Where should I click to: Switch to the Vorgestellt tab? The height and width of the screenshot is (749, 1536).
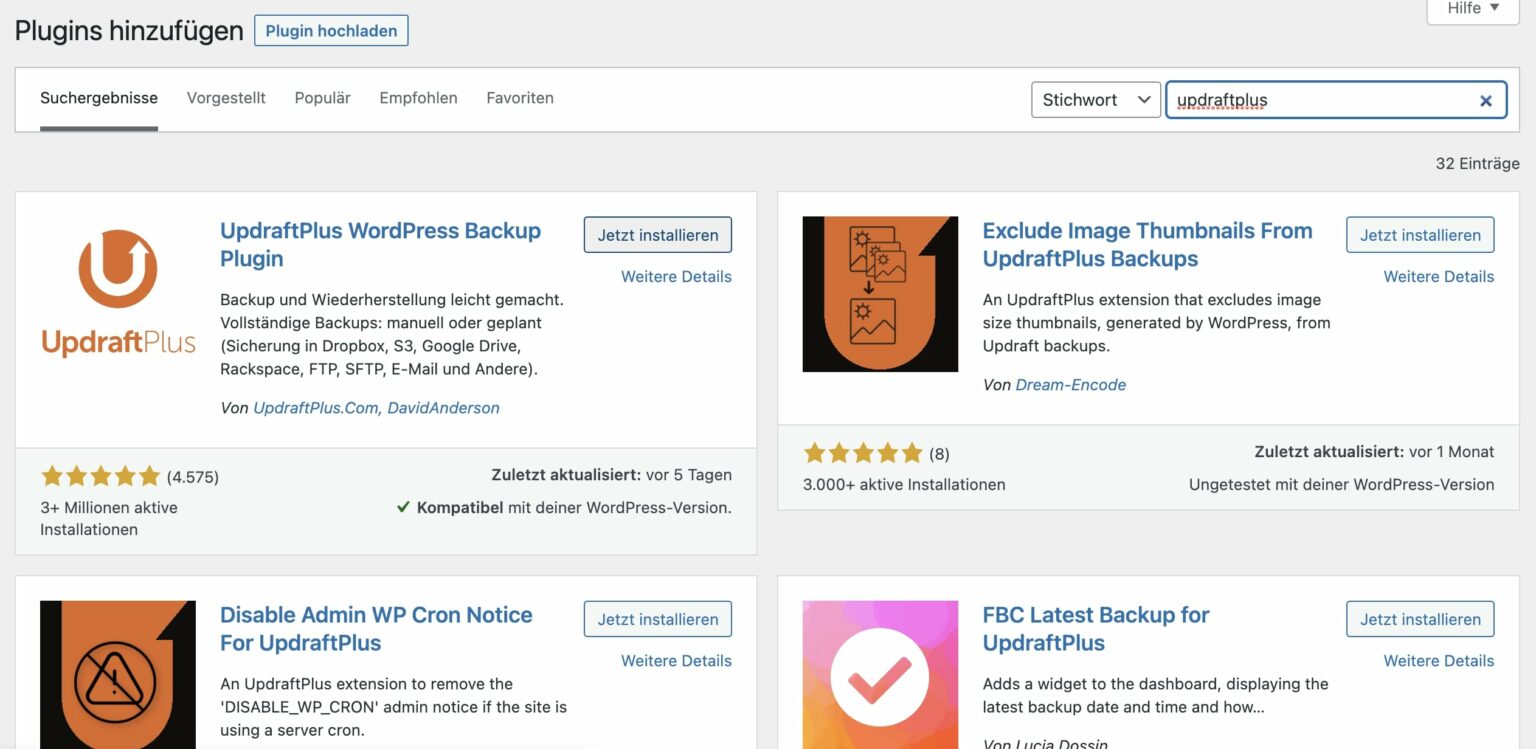[226, 98]
